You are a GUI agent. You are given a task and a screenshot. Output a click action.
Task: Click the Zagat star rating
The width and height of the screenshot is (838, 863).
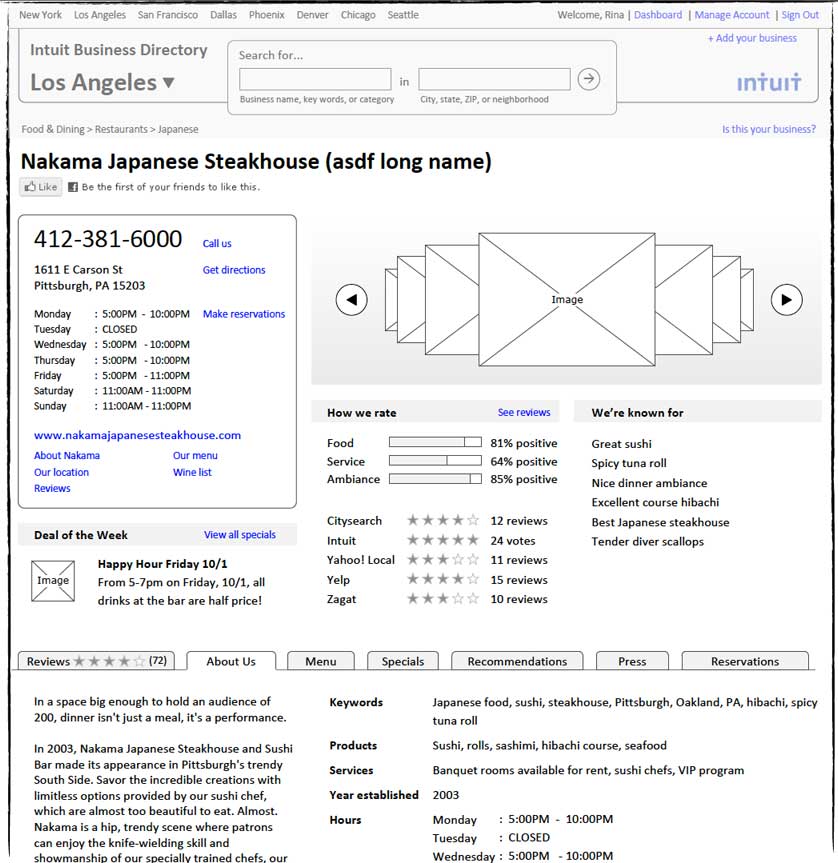pos(443,598)
